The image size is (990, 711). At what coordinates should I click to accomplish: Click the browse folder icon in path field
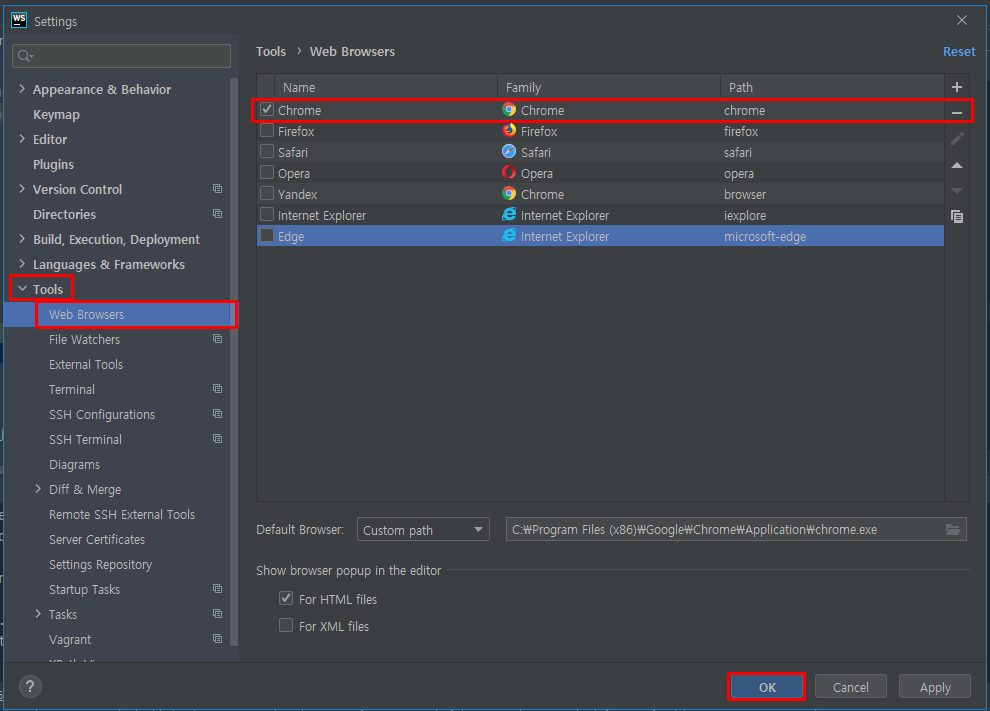(953, 530)
